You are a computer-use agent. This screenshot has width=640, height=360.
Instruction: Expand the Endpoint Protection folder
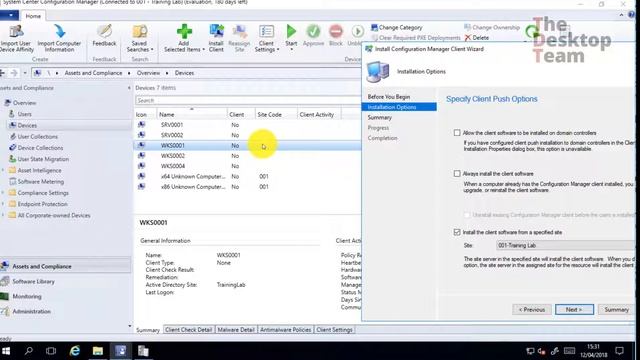(x=3, y=204)
